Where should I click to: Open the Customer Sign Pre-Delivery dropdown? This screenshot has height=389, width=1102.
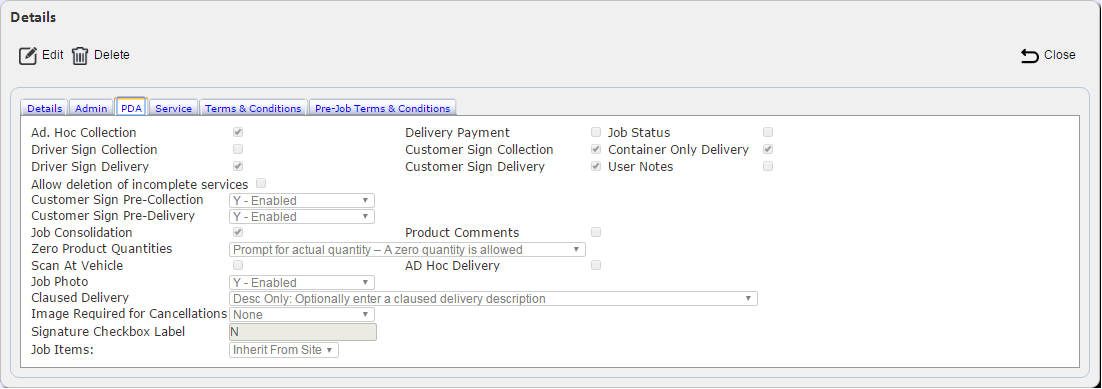(302, 217)
